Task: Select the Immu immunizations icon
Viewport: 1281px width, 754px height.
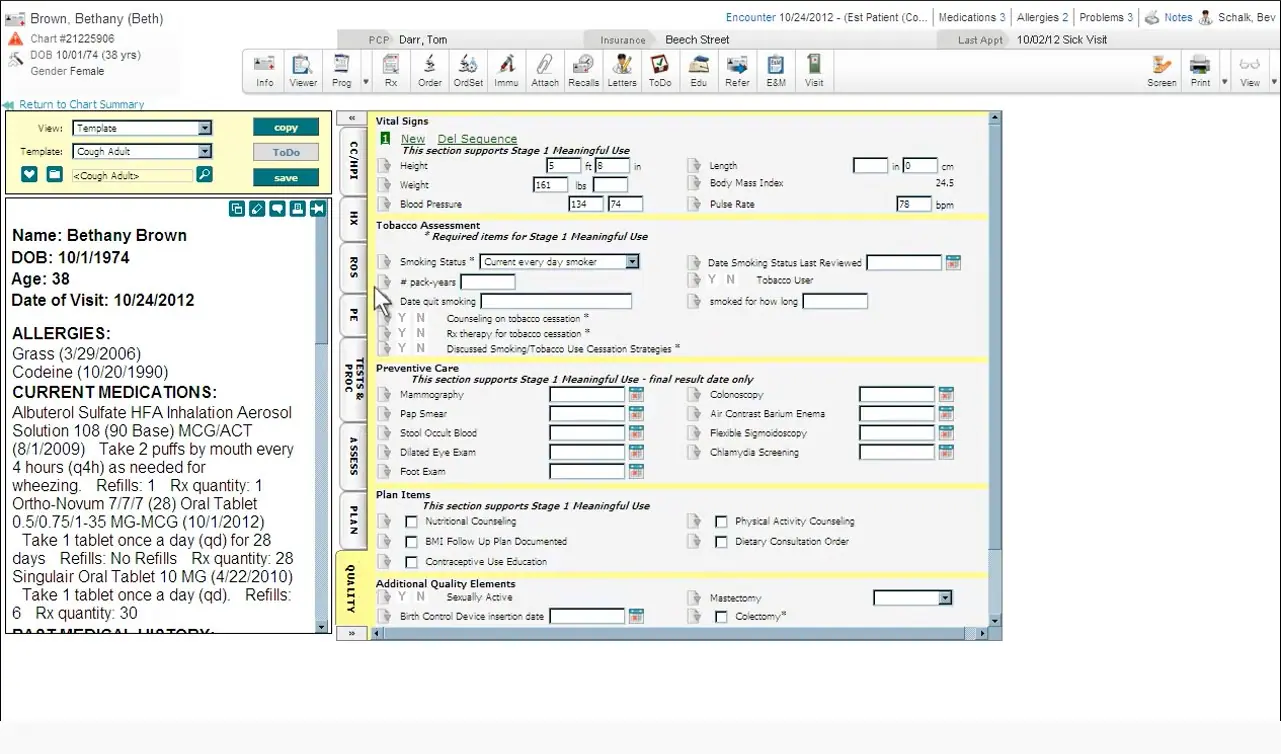Action: pyautogui.click(x=506, y=68)
